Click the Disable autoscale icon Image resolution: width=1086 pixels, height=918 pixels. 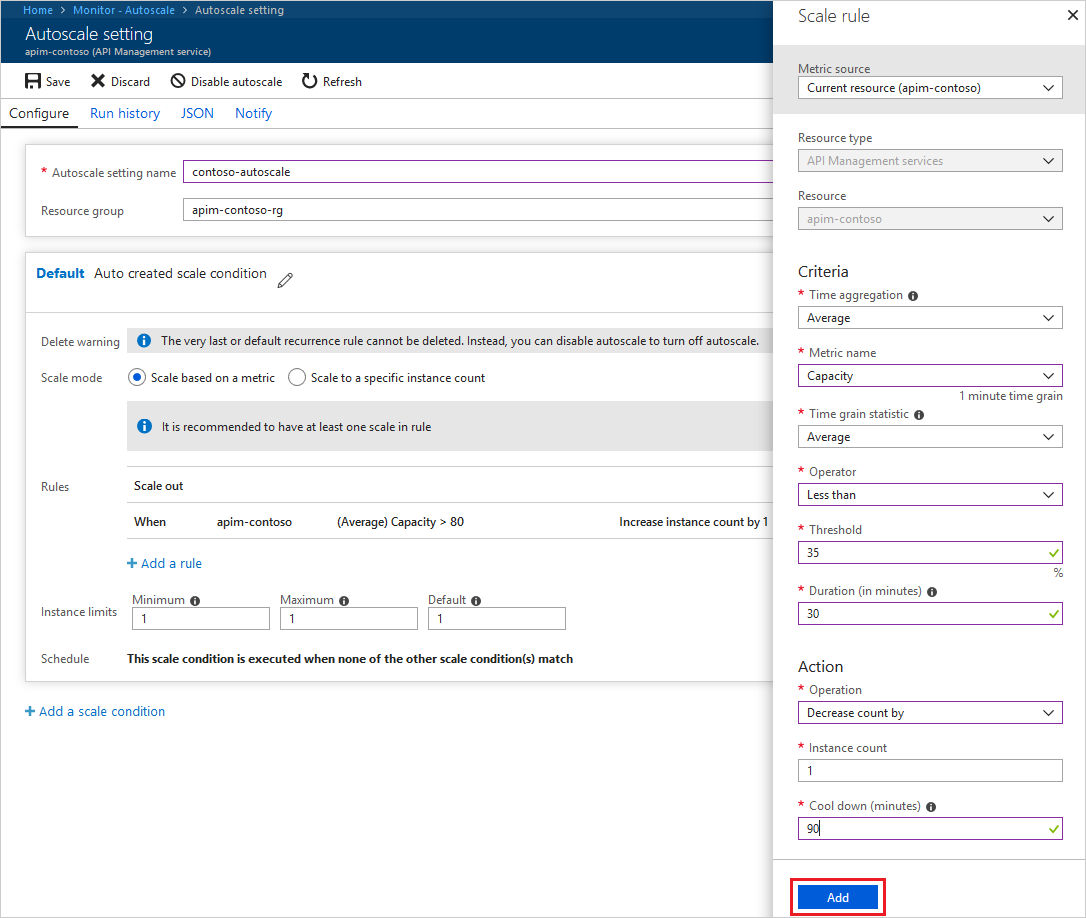pyautogui.click(x=178, y=81)
